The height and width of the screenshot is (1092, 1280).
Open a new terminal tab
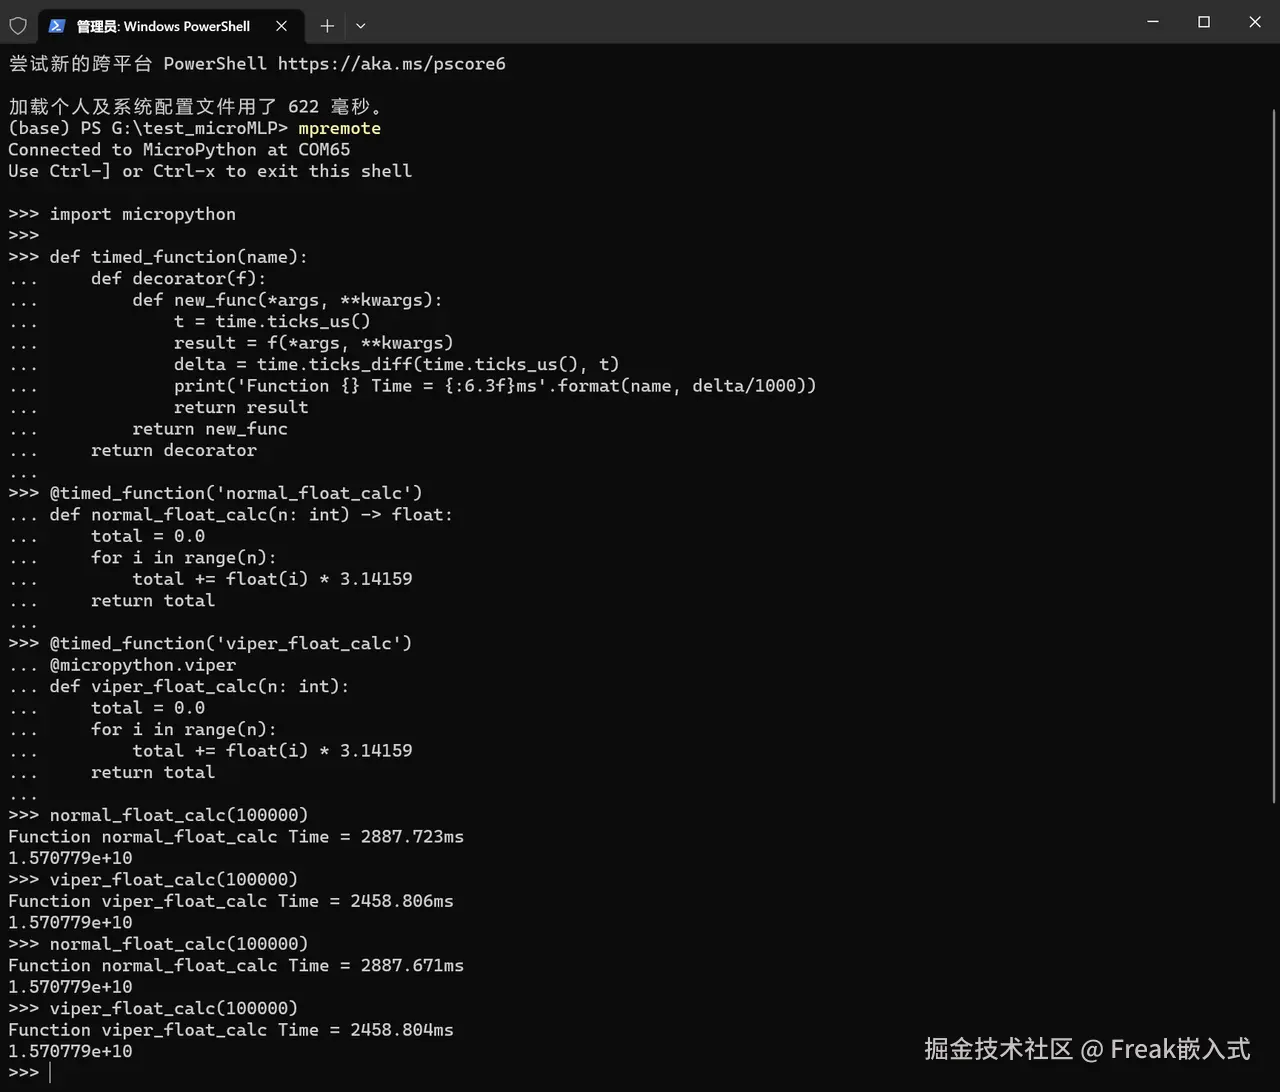pyautogui.click(x=327, y=26)
